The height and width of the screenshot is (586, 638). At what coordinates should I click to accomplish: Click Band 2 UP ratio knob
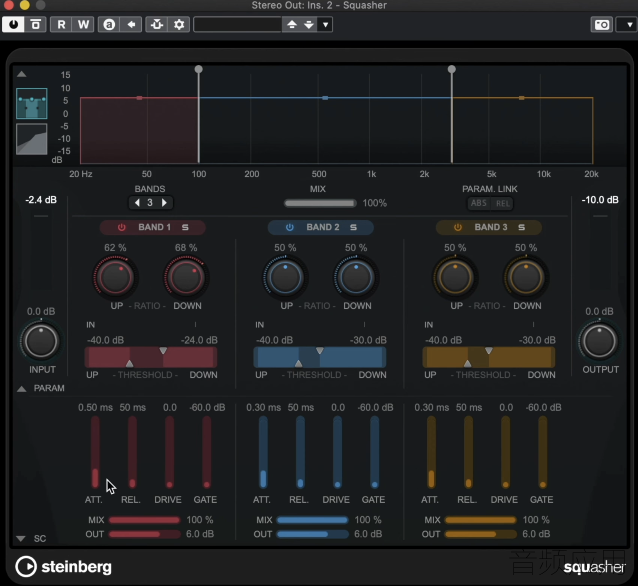285,278
